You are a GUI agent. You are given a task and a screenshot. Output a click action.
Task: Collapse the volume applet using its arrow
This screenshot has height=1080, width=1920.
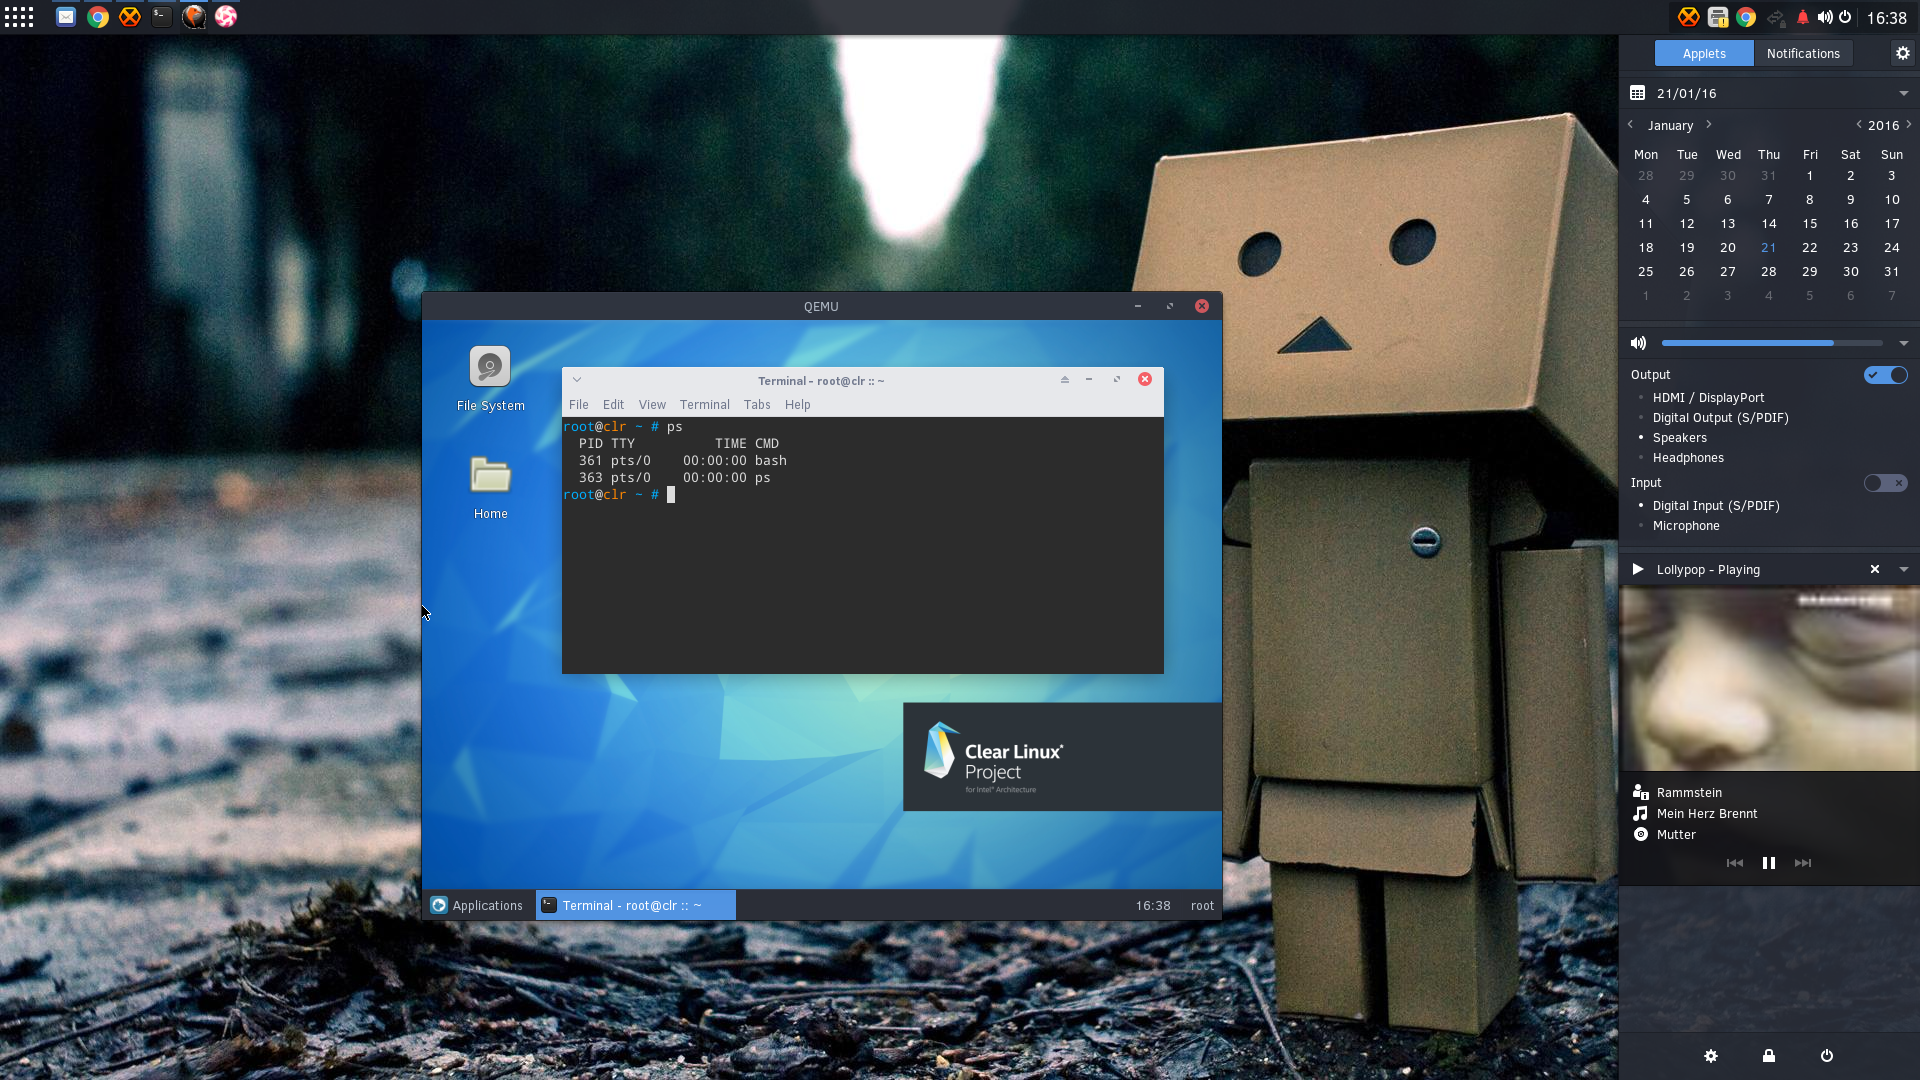[1904, 343]
